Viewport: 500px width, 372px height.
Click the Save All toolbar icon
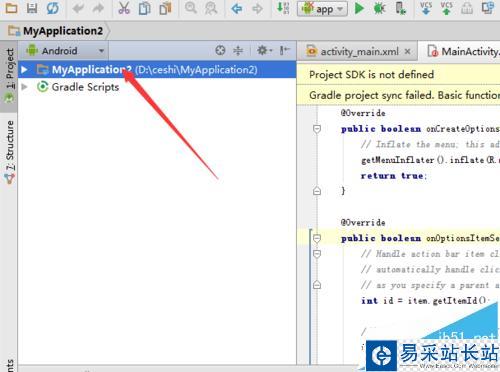[x=32, y=8]
